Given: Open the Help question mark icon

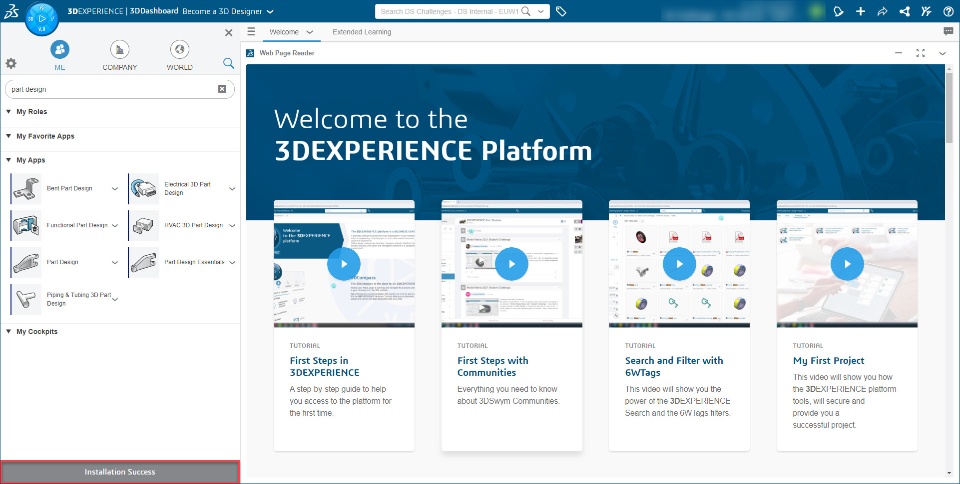Looking at the screenshot, I should pyautogui.click(x=948, y=11).
